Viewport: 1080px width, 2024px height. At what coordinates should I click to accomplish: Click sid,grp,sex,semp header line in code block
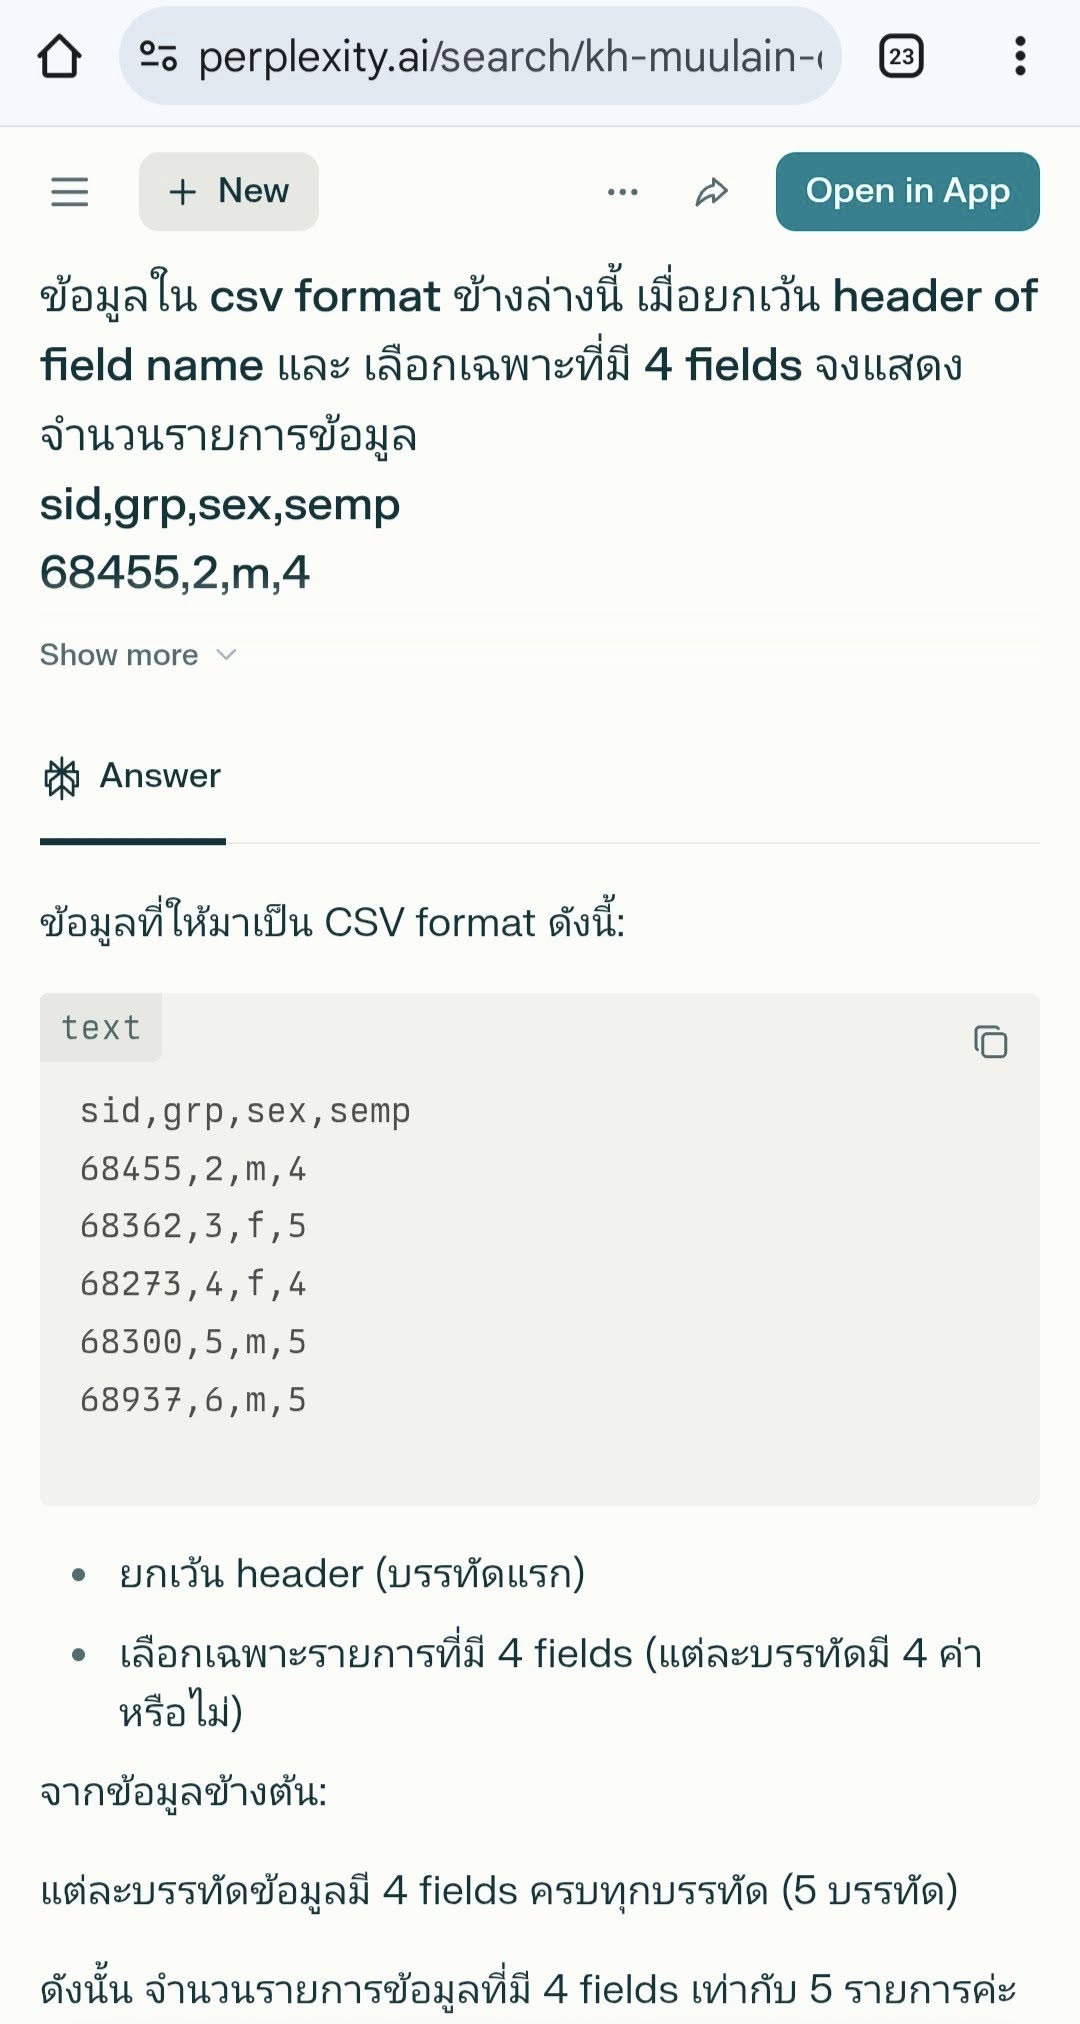(245, 1111)
